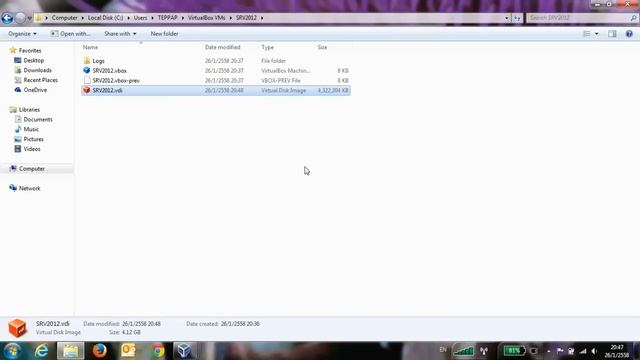The width and height of the screenshot is (640, 360).
Task: Click Open with... toolbar button
Action: pyautogui.click(x=71, y=34)
